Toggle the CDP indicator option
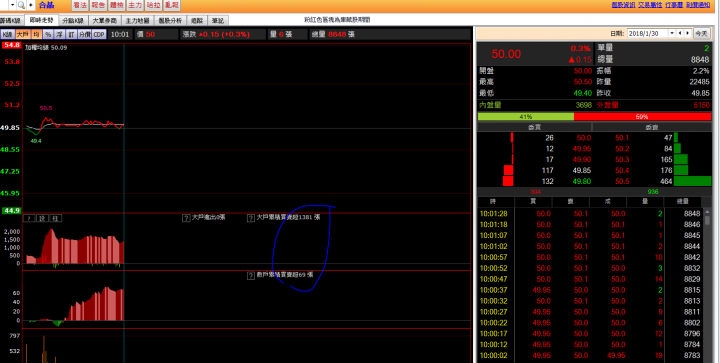Image resolution: width=720 pixels, height=363 pixels. [x=99, y=34]
